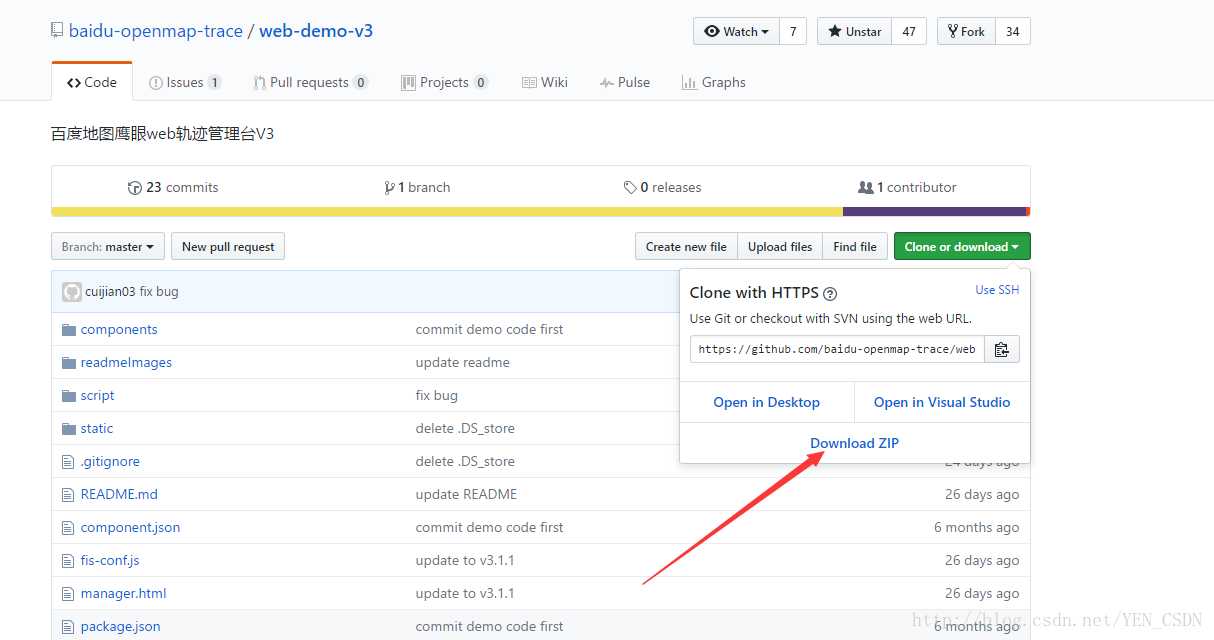Click the folder icon beside components

[x=69, y=330]
